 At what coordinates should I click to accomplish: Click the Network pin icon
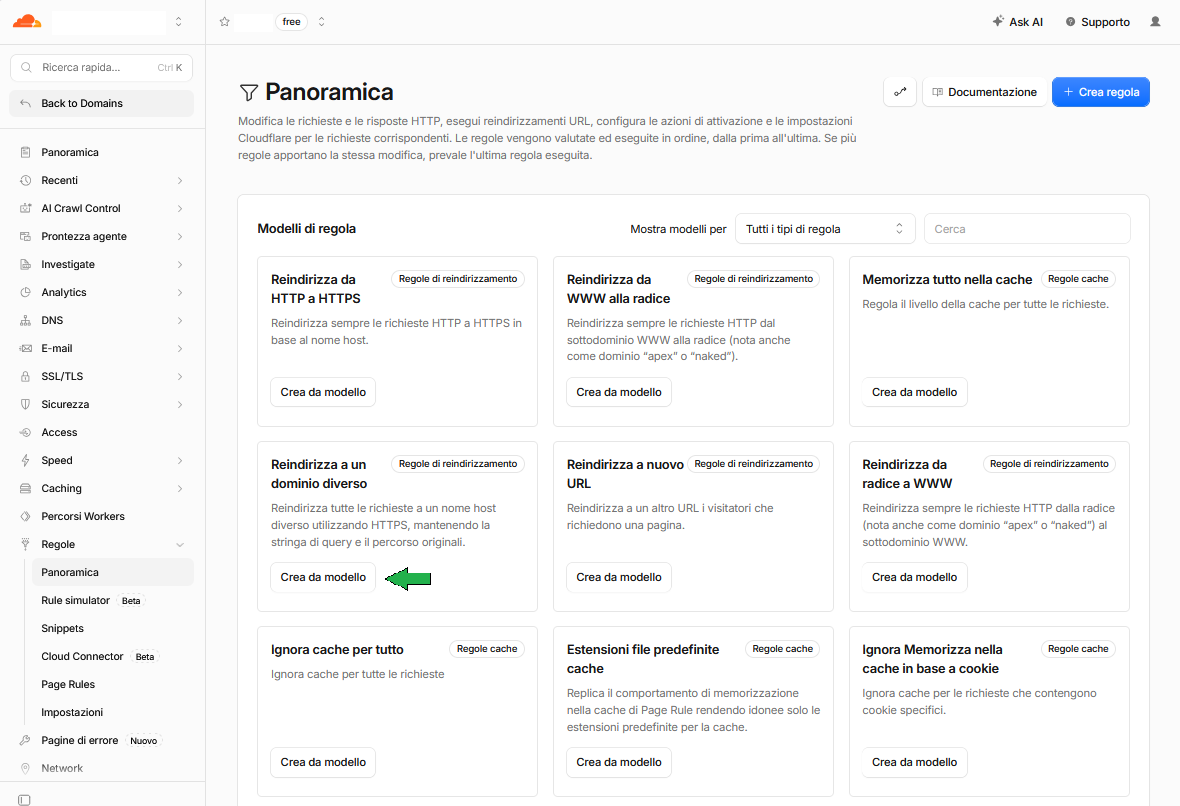tap(26, 768)
